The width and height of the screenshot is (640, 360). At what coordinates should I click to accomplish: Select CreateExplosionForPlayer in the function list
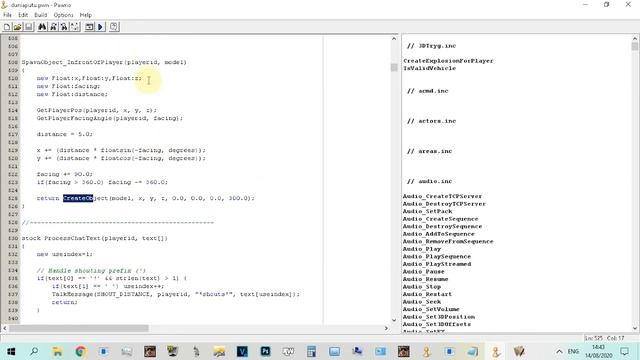448,61
